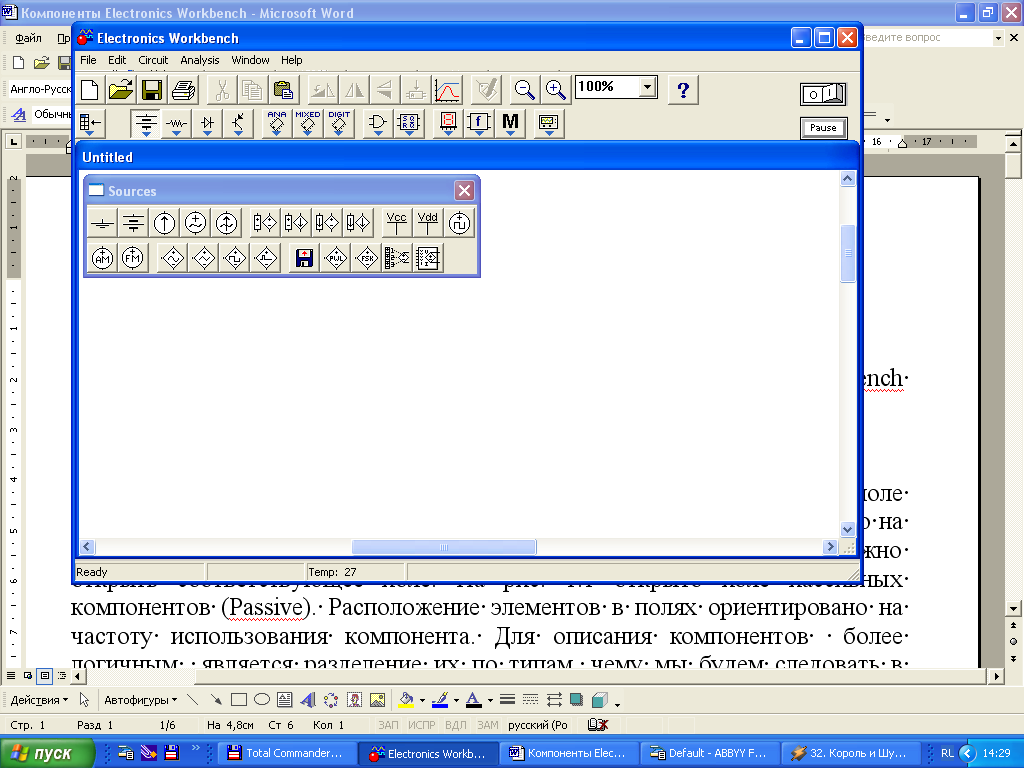Screen dimensions: 1024x768
Task: Click the circuit window vertical scrollbar thumb
Action: pyautogui.click(x=848, y=253)
